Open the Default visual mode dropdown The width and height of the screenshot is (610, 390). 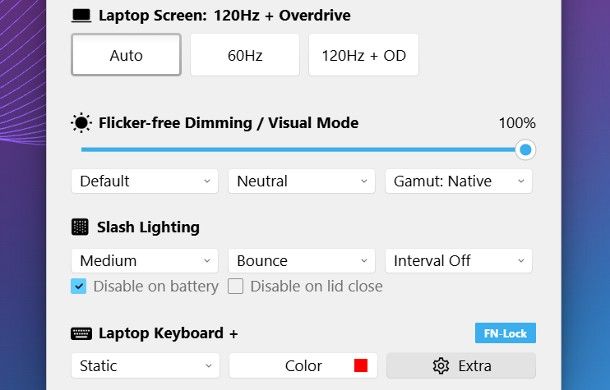[x=145, y=181]
